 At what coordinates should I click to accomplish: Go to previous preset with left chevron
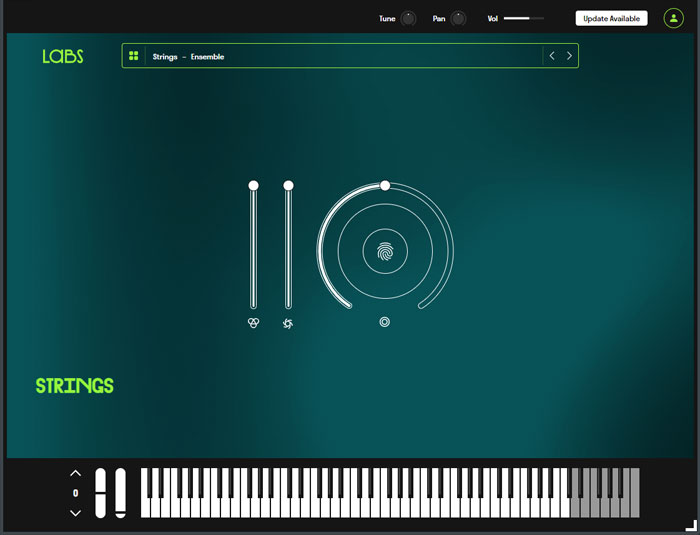click(552, 56)
